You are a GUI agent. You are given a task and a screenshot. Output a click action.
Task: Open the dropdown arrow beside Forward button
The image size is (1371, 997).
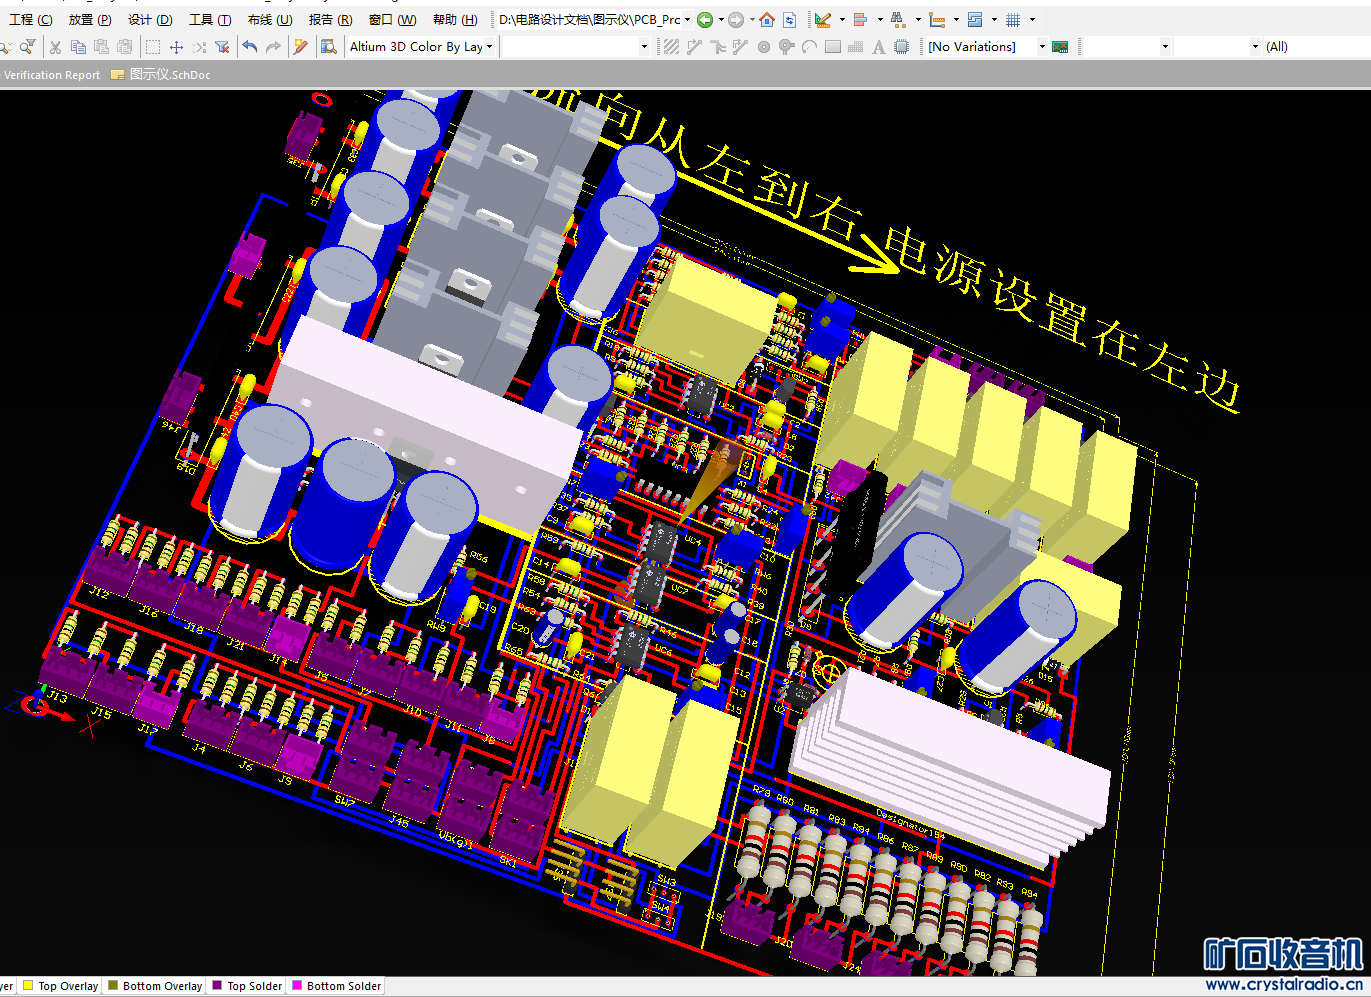(752, 20)
